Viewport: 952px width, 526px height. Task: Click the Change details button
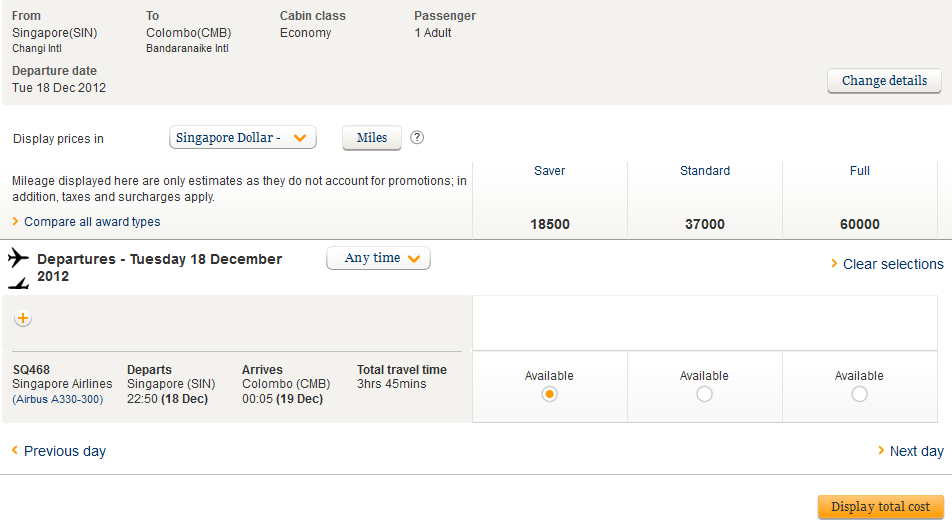884,81
